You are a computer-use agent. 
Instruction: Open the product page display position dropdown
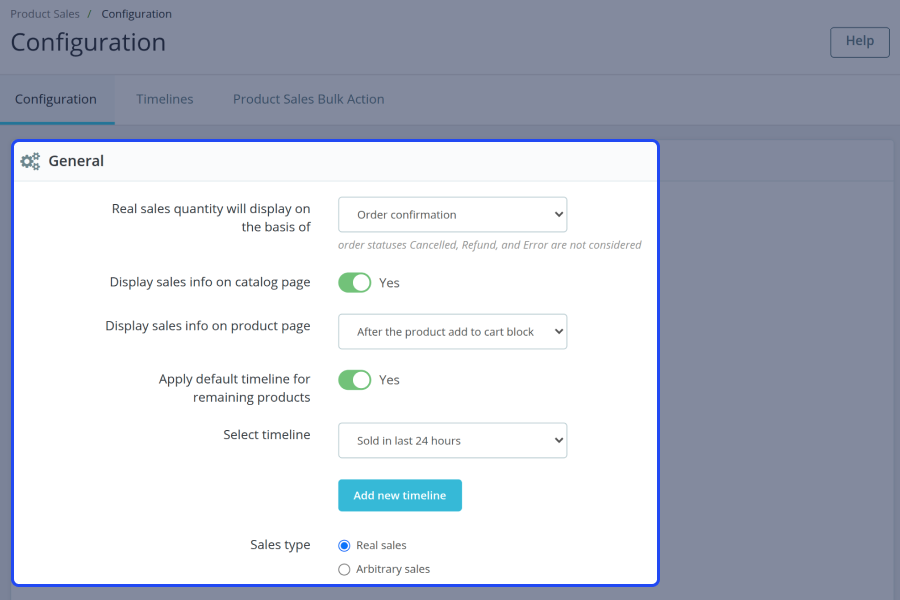coord(452,331)
